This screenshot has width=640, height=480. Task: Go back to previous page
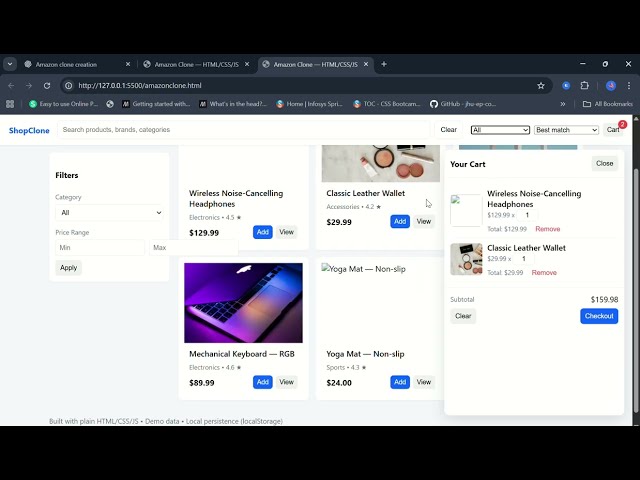(11, 86)
